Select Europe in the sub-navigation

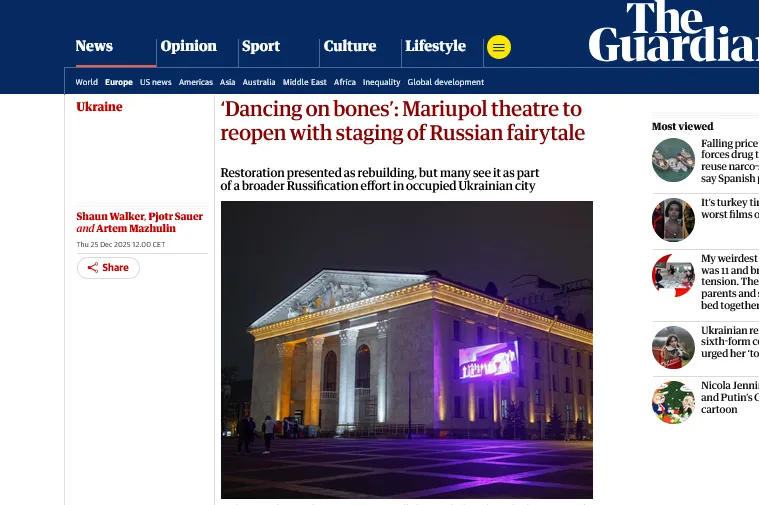118,82
